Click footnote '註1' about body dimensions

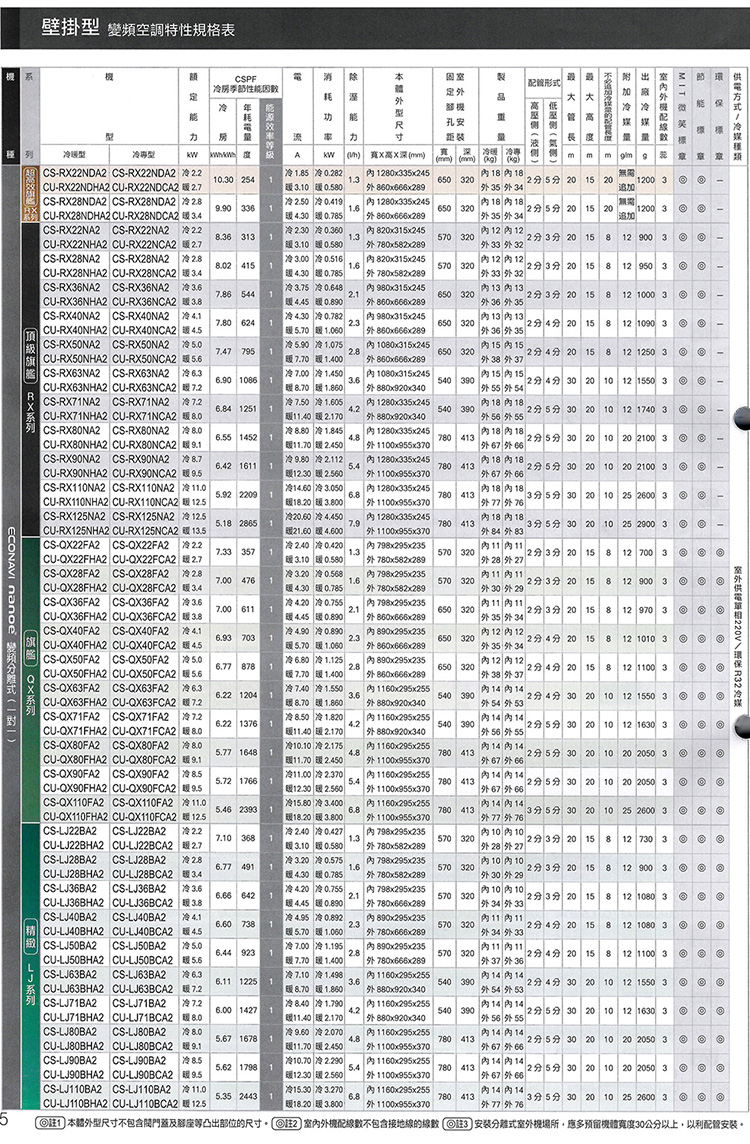point(150,1124)
